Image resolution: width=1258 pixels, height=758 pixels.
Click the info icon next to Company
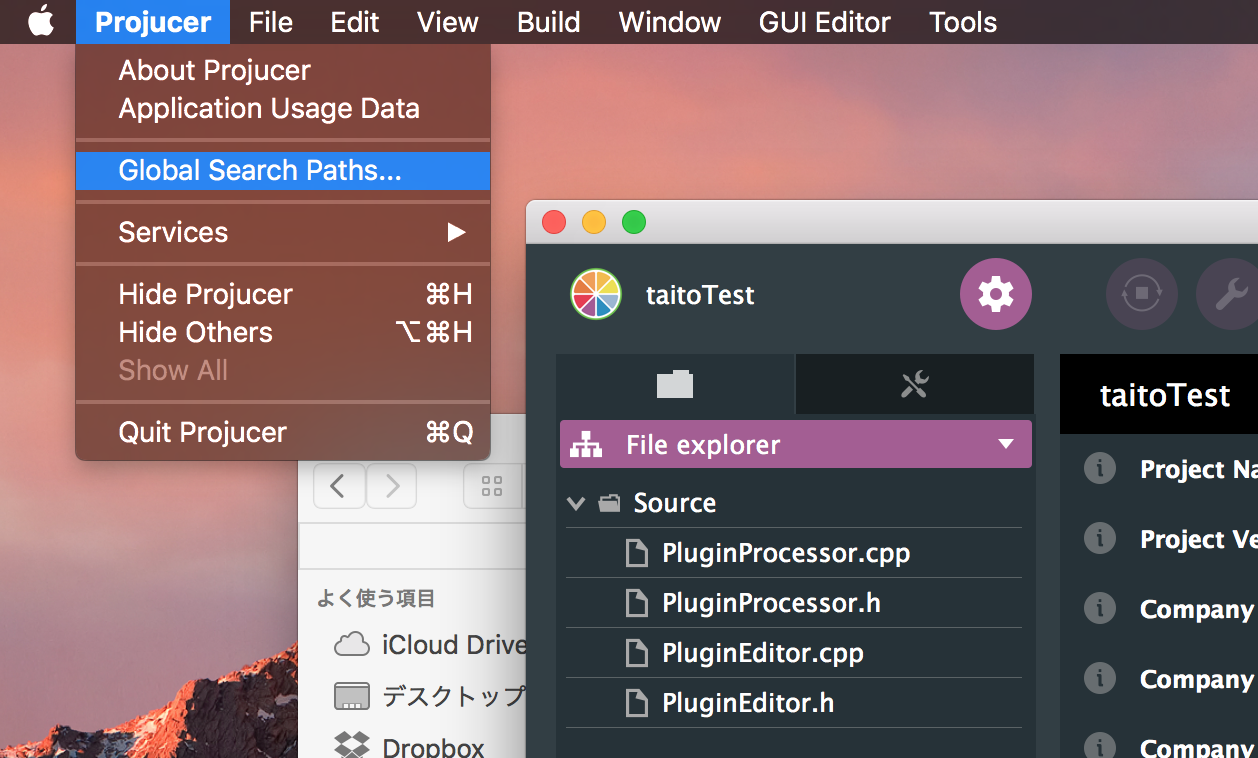click(1099, 608)
